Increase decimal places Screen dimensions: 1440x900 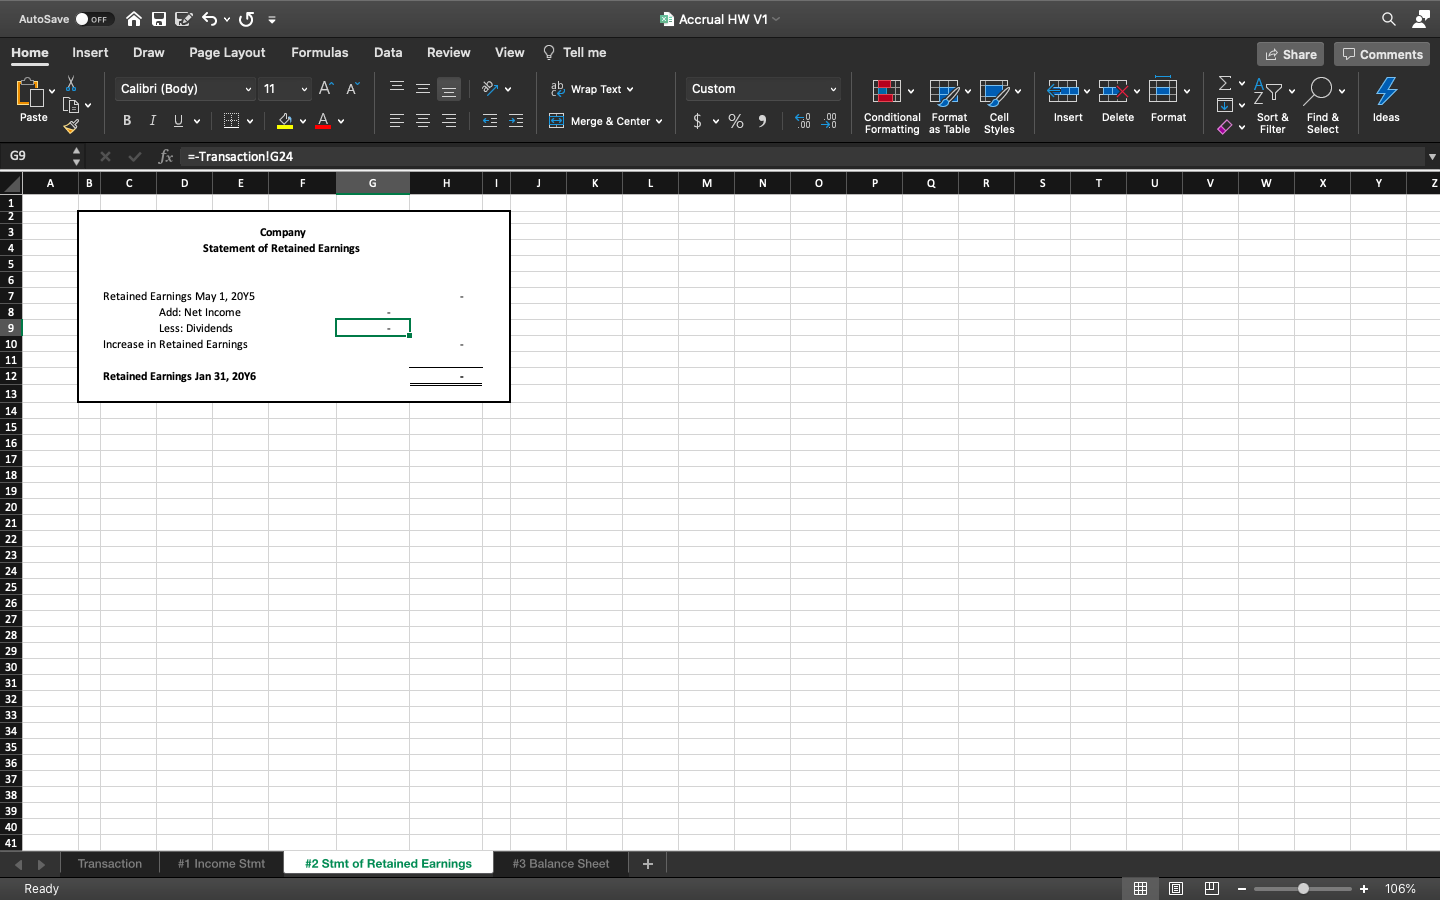(802, 121)
